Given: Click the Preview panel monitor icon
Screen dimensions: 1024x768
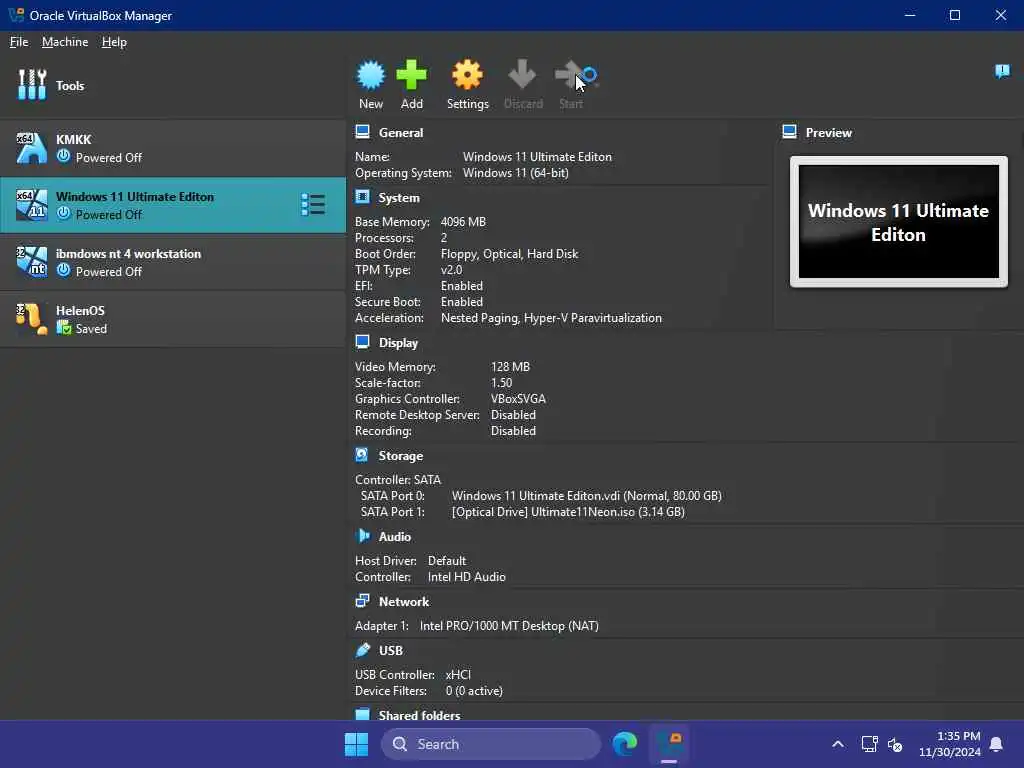Looking at the screenshot, I should point(790,132).
